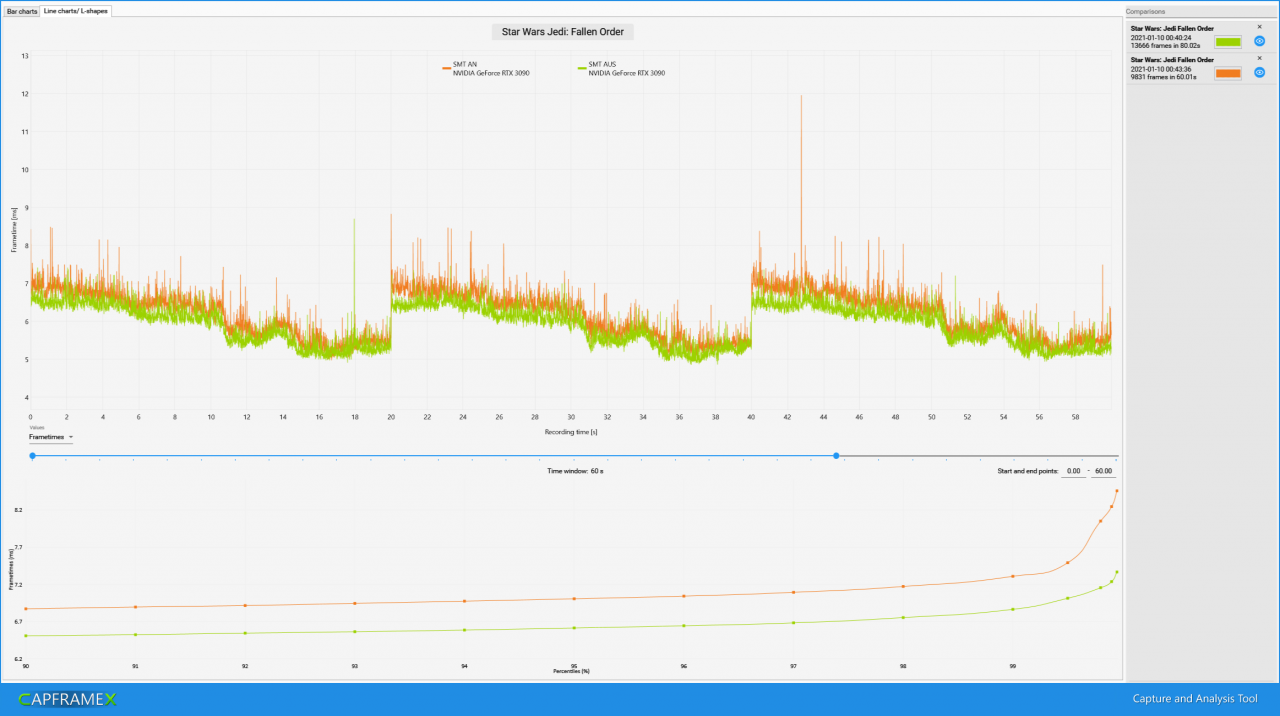Image resolution: width=1280 pixels, height=716 pixels.
Task: Click the end point 60.00 field
Action: tap(1104, 471)
